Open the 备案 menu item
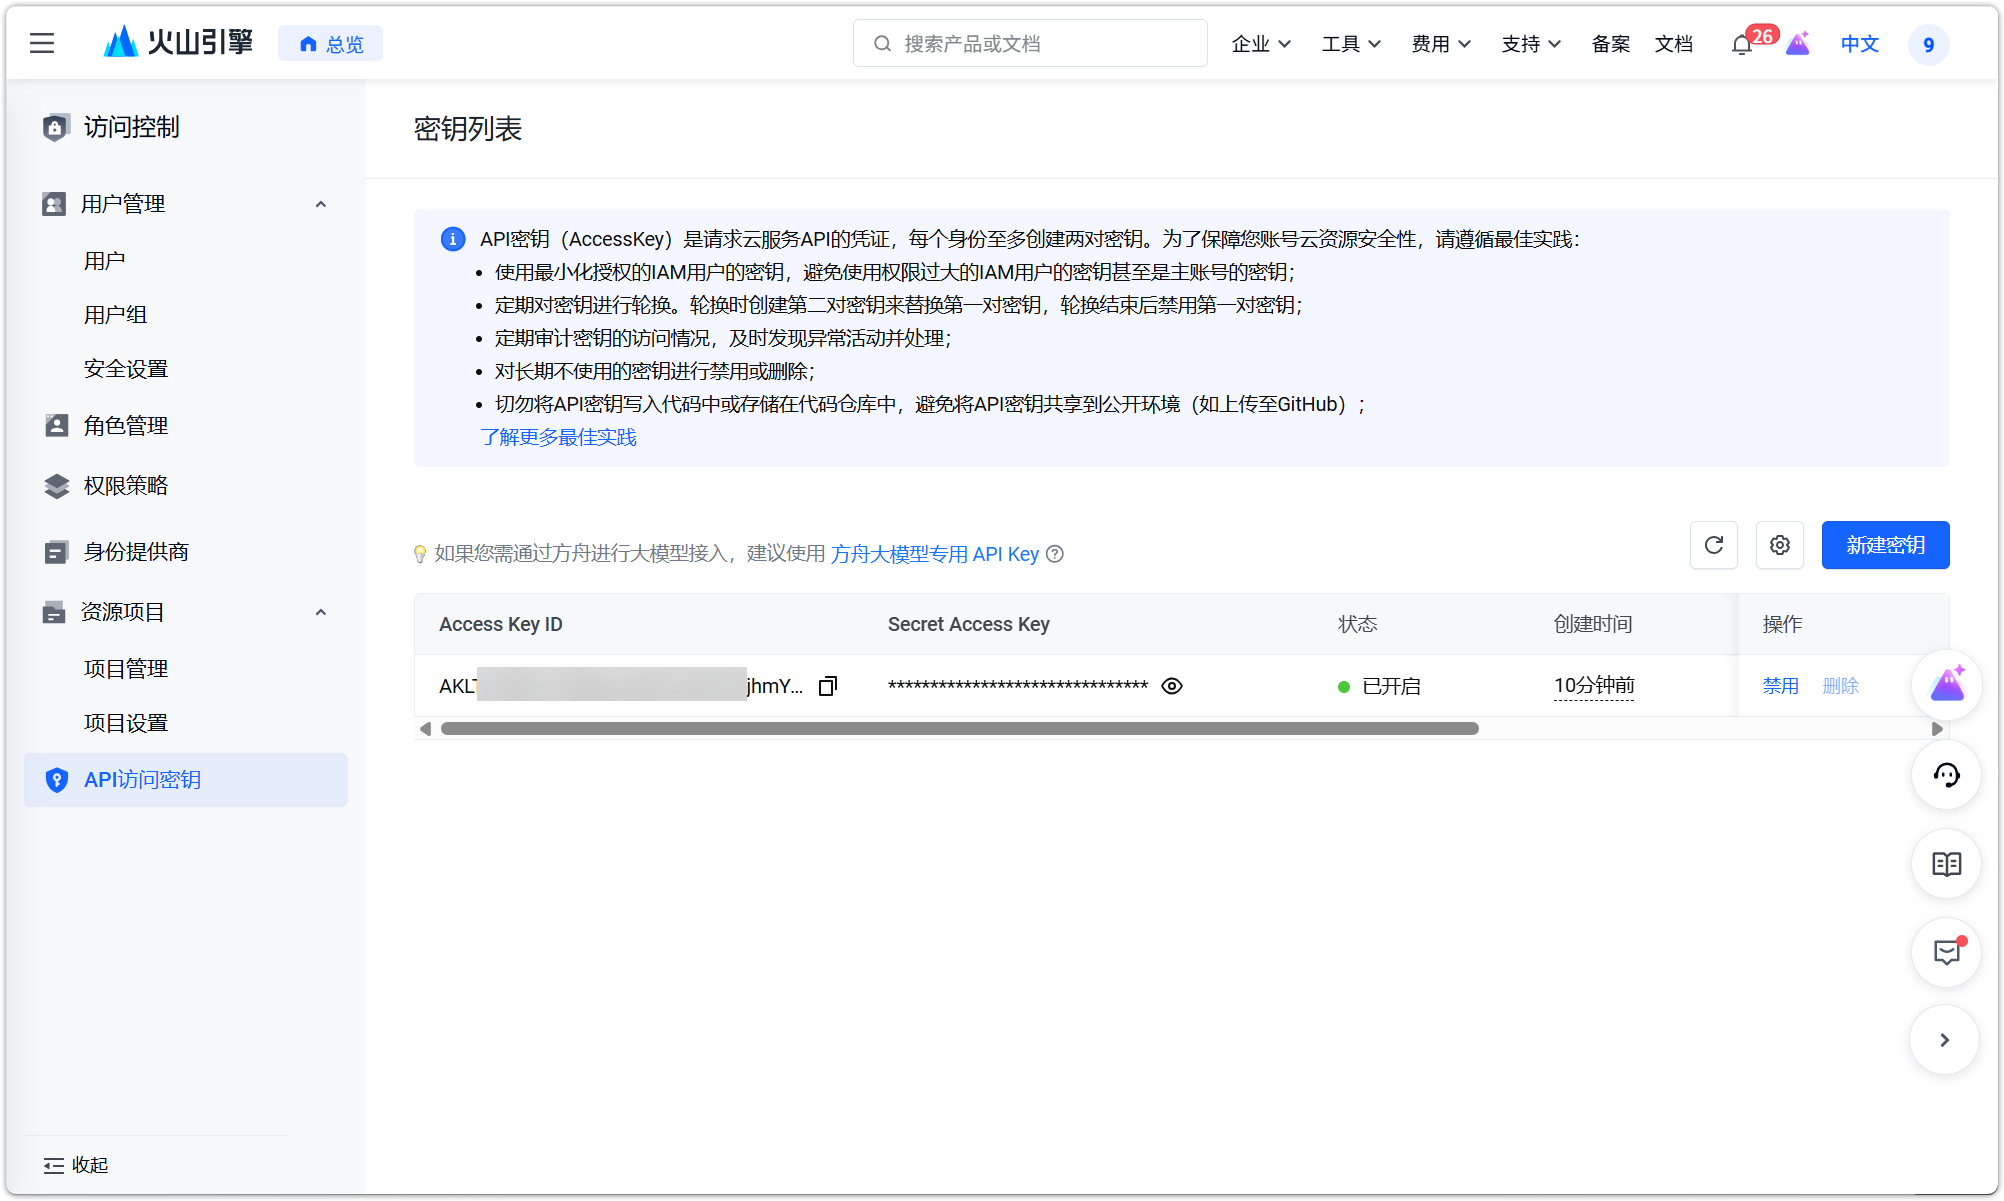The height and width of the screenshot is (1201, 2004). 1610,44
